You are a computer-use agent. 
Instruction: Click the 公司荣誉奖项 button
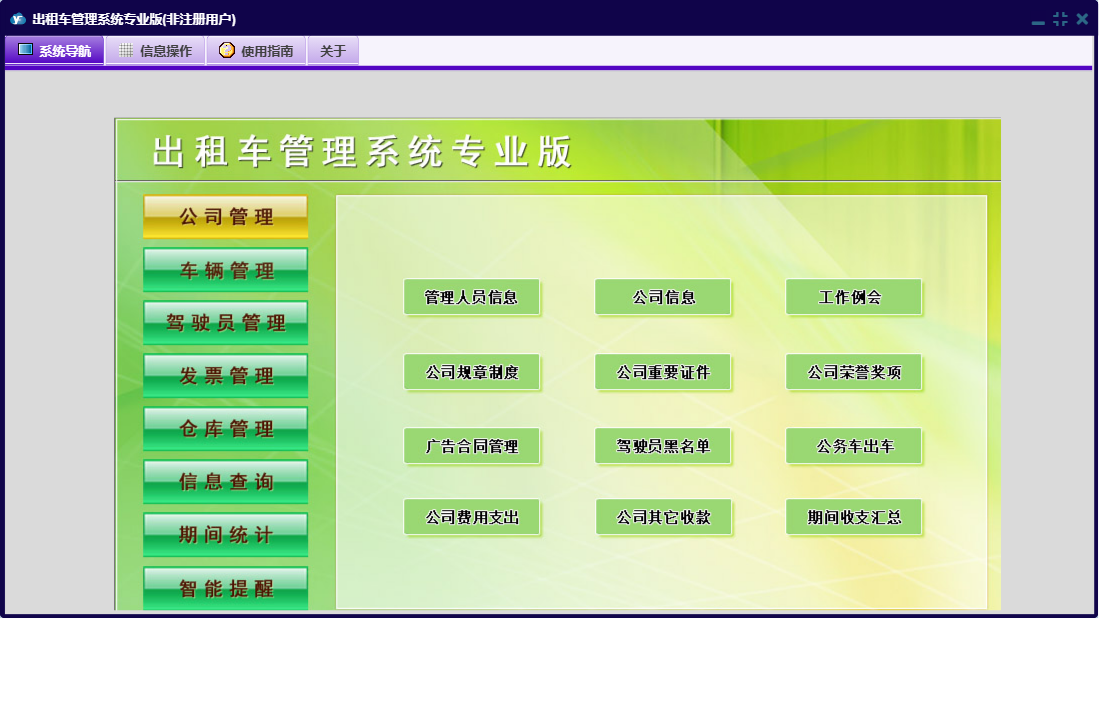click(x=854, y=372)
